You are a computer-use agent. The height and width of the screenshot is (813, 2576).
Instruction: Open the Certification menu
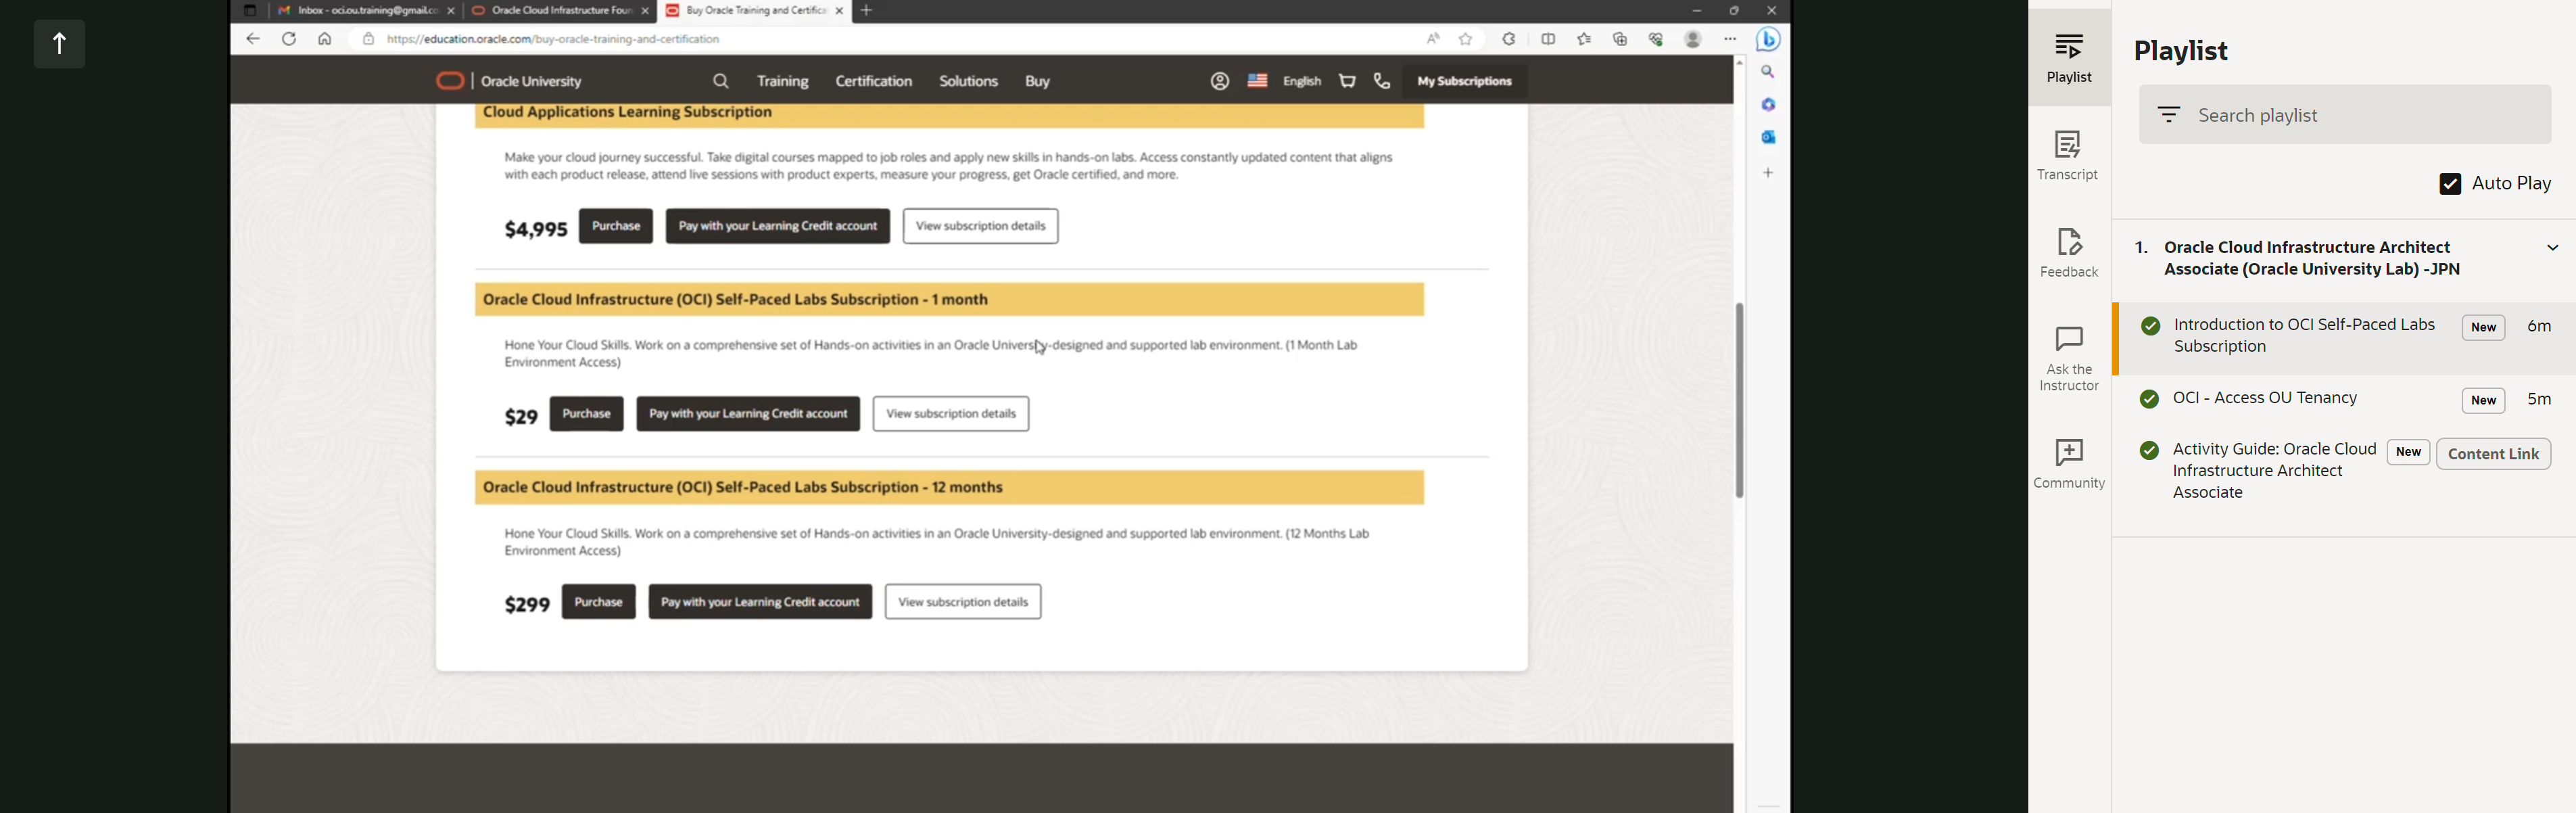tap(873, 81)
